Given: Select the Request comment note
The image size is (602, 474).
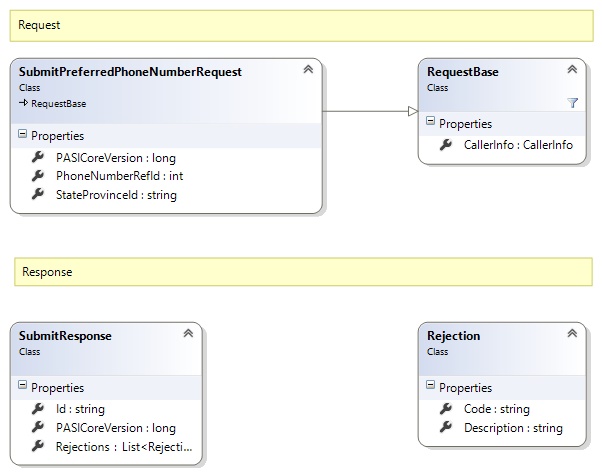Looking at the screenshot, I should [x=300, y=25].
